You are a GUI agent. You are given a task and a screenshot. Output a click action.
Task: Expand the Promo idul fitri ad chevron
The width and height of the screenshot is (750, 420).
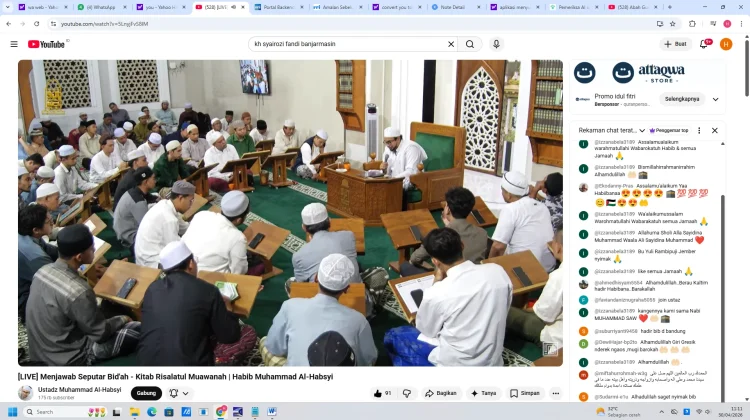(x=716, y=99)
